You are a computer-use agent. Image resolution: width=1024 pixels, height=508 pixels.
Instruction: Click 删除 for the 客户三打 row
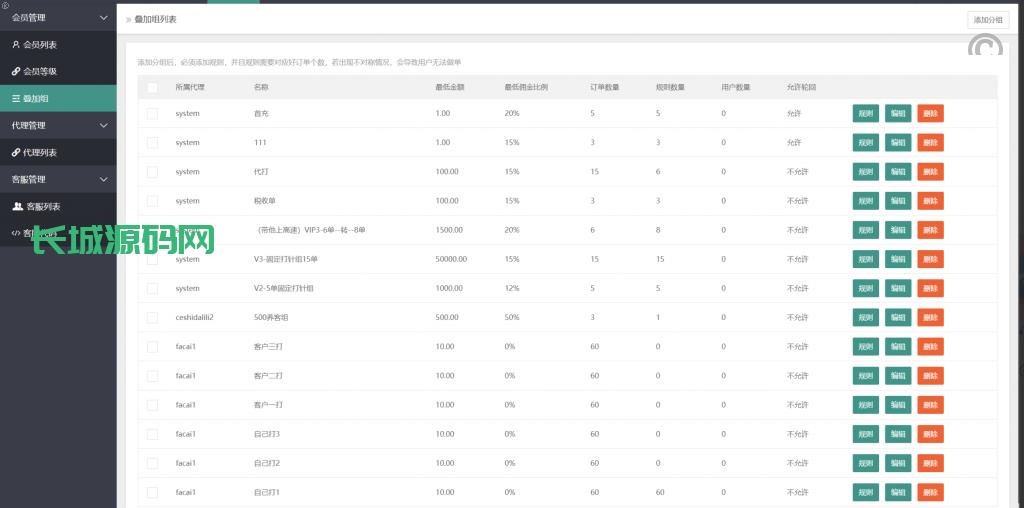click(930, 347)
